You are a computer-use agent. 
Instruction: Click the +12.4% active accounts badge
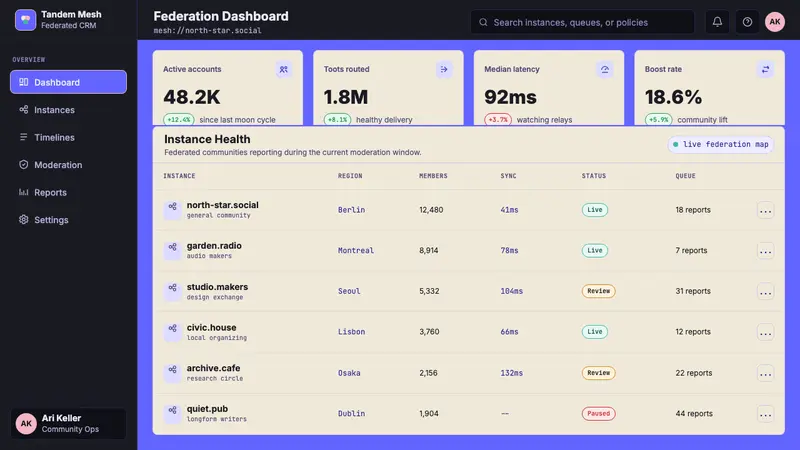tap(179, 119)
